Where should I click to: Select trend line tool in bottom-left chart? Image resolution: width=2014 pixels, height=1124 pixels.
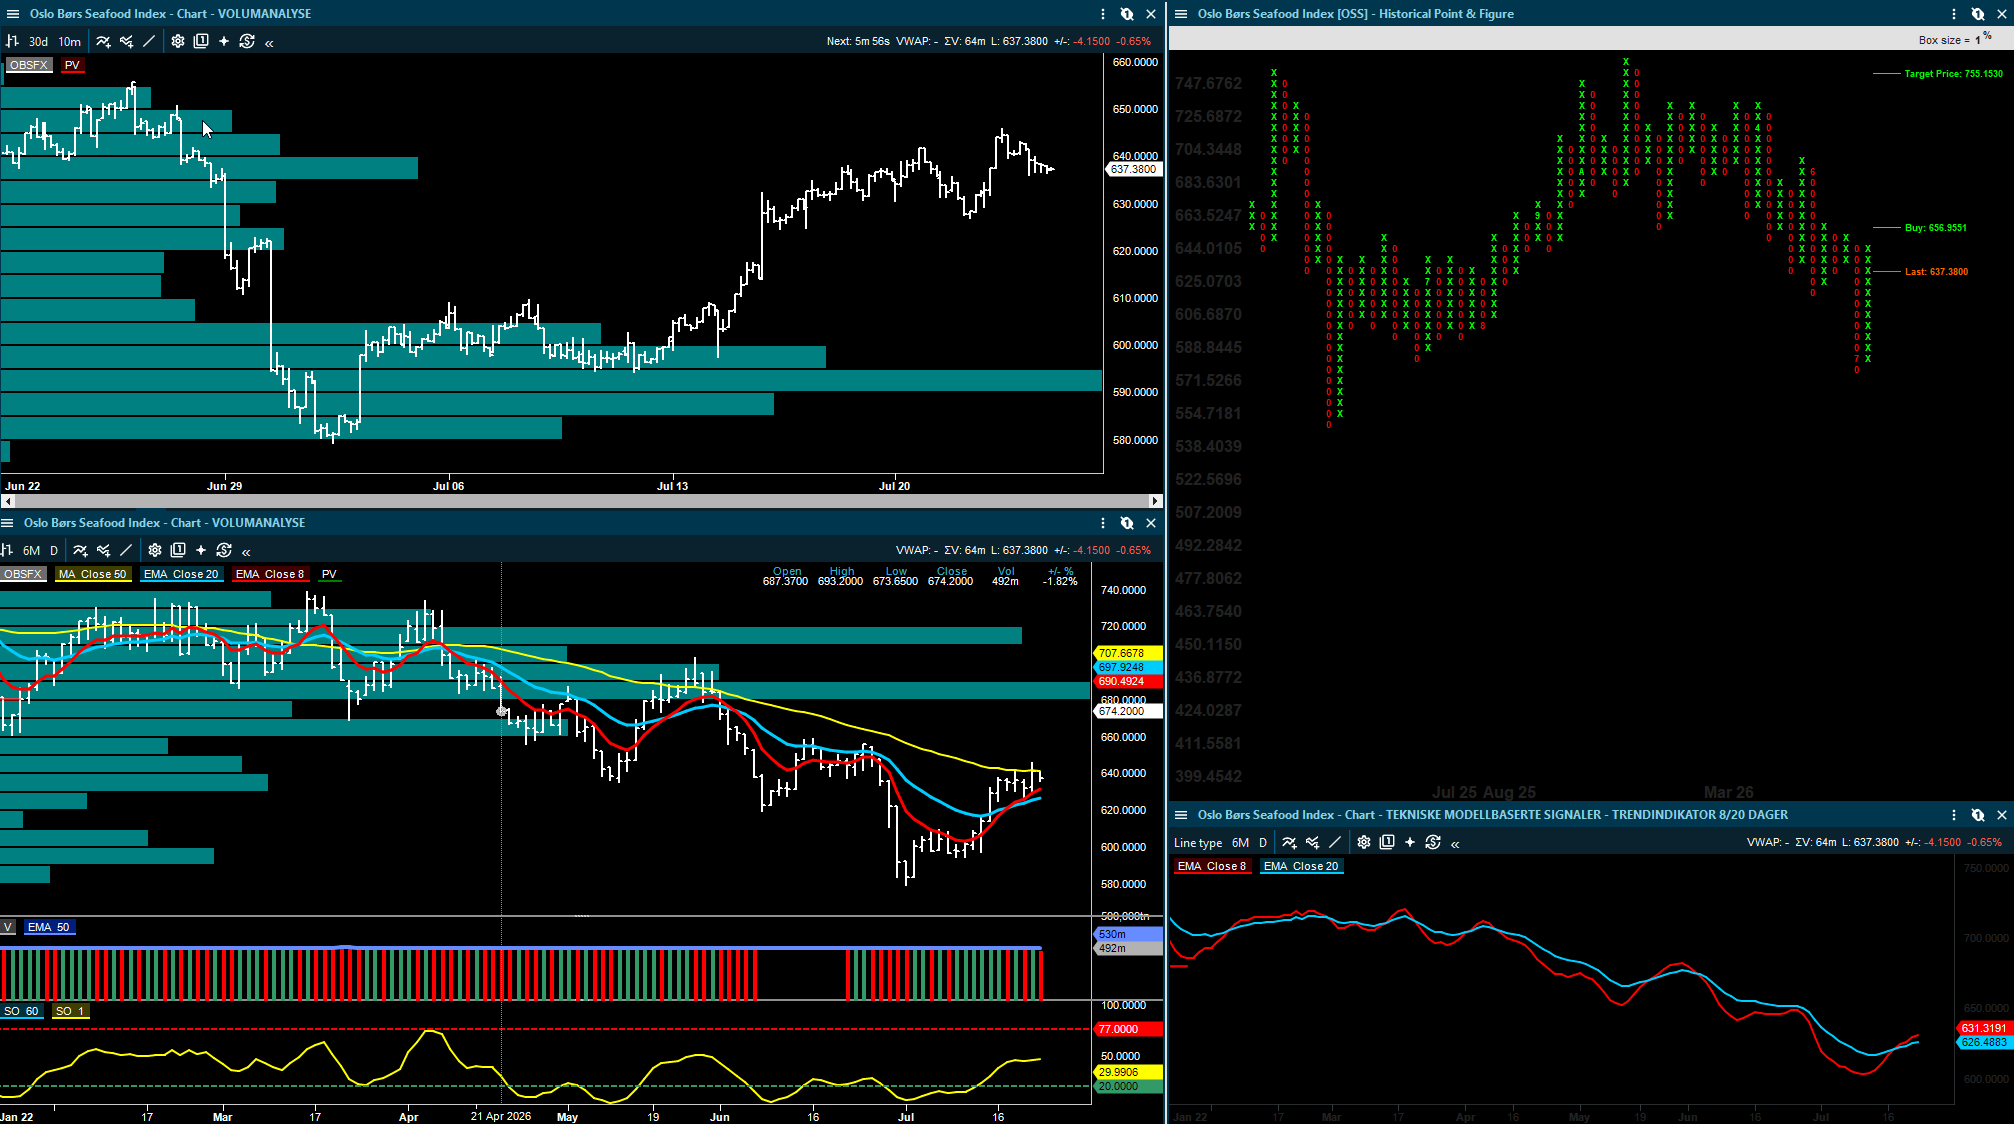pos(126,550)
